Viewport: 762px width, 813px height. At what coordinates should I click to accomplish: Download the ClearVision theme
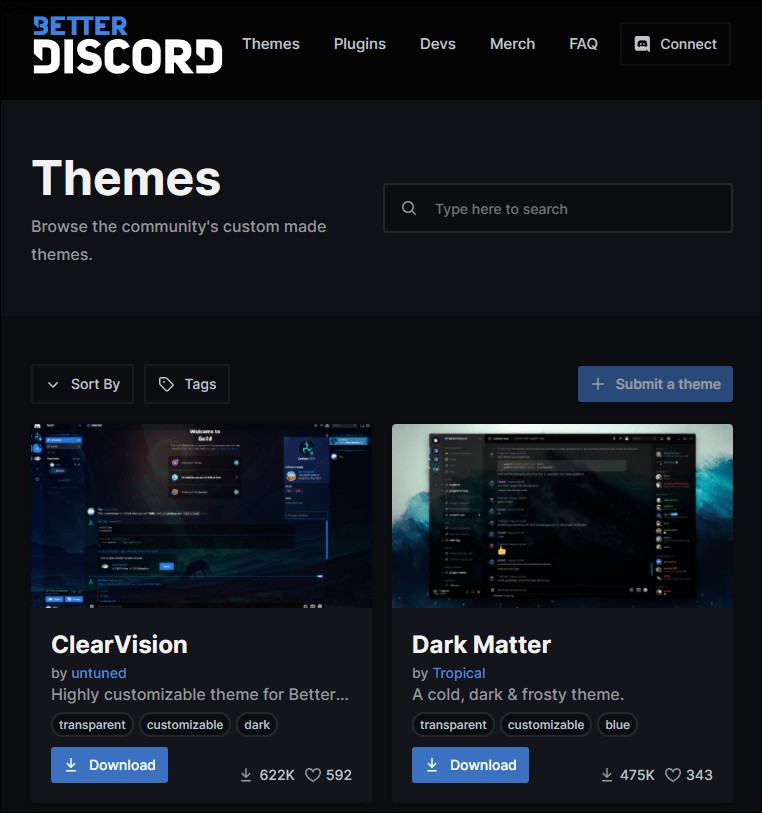pyautogui.click(x=109, y=765)
